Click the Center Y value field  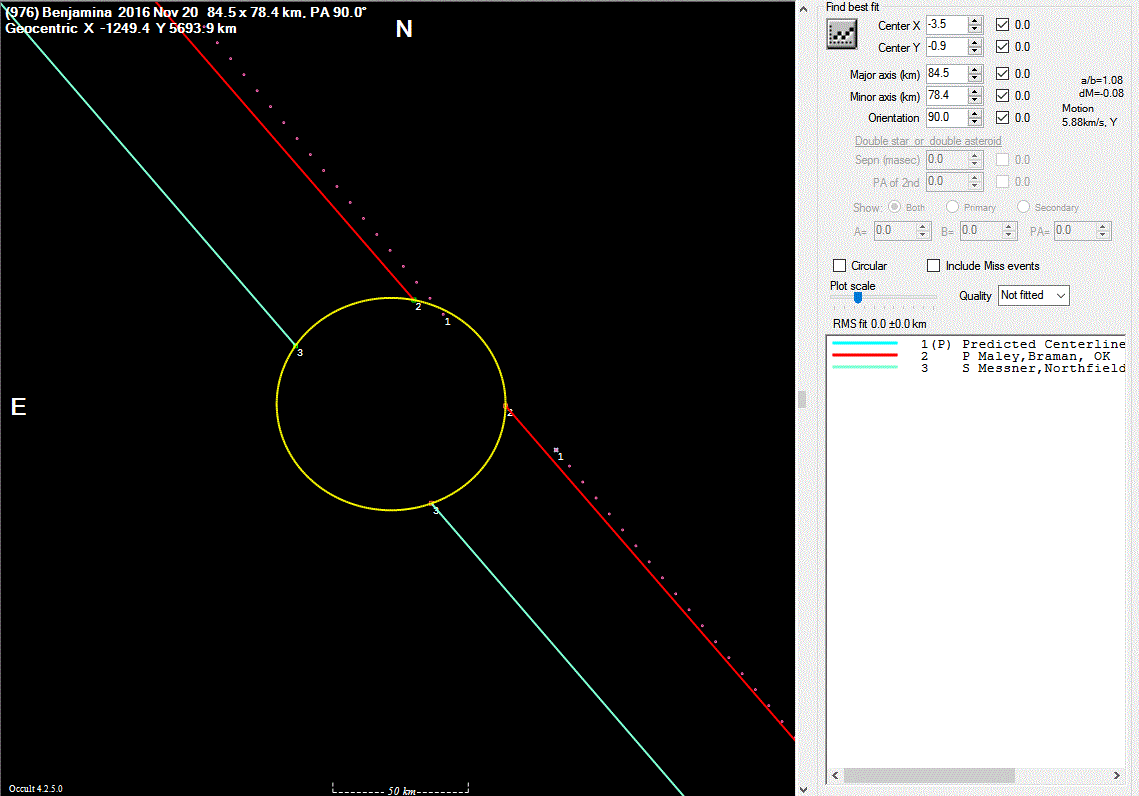(x=947, y=46)
